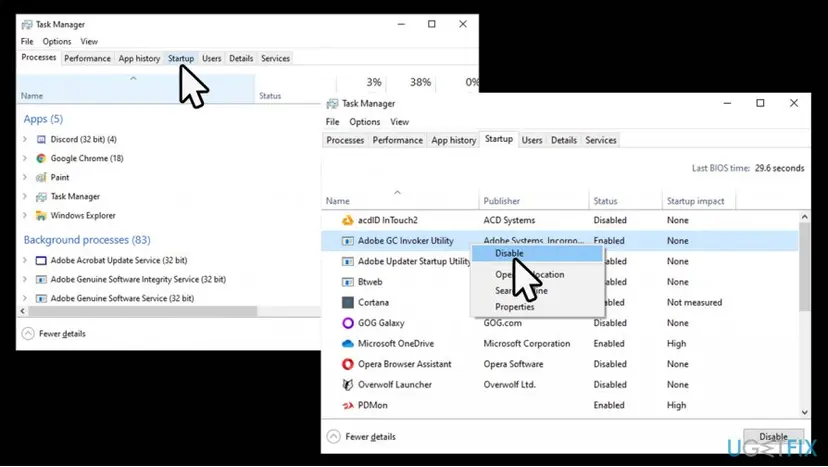The image size is (828, 467).
Task: Click the left scroll arrow in back window
Action: click(x=22, y=312)
